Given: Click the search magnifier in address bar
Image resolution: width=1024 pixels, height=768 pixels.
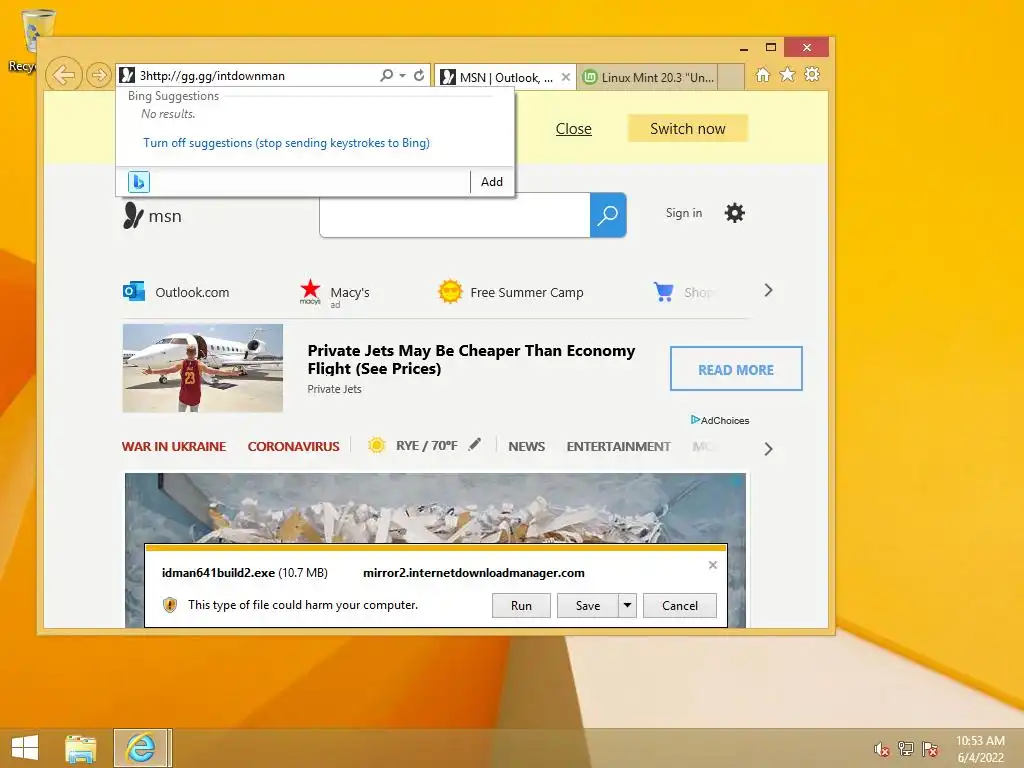Looking at the screenshot, I should coord(387,75).
